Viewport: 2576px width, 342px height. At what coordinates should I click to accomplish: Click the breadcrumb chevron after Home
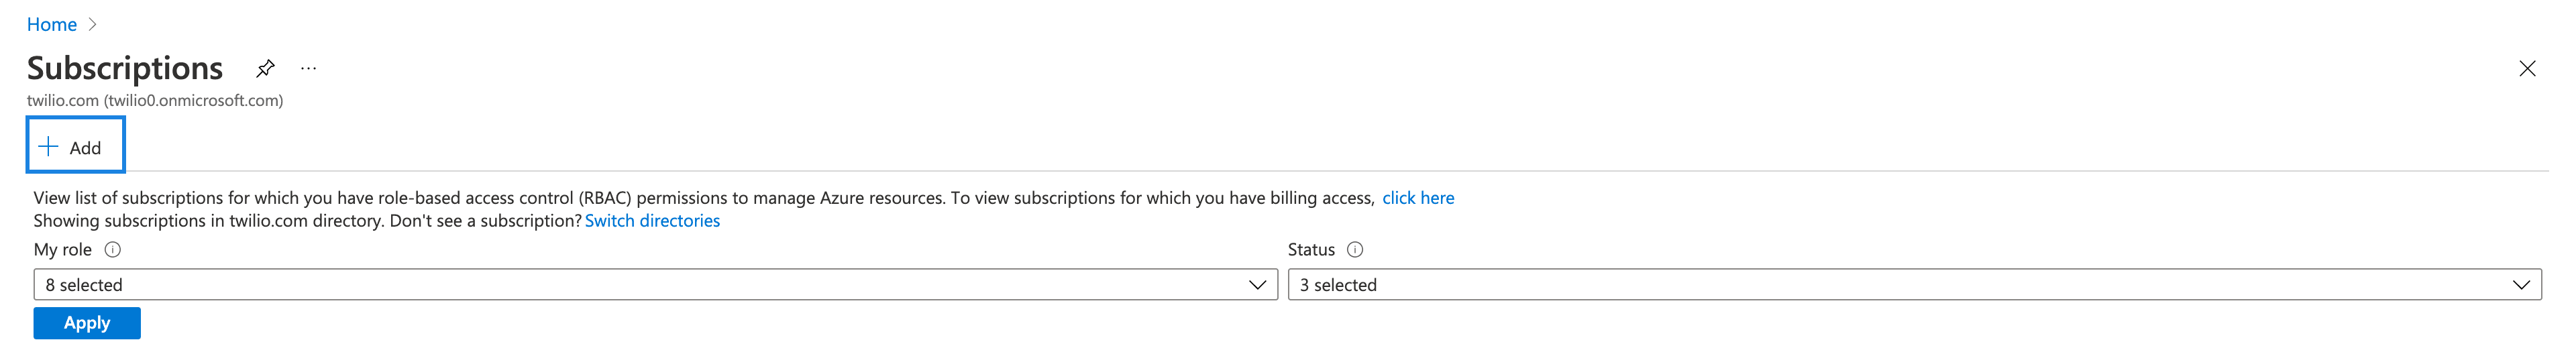[93, 24]
